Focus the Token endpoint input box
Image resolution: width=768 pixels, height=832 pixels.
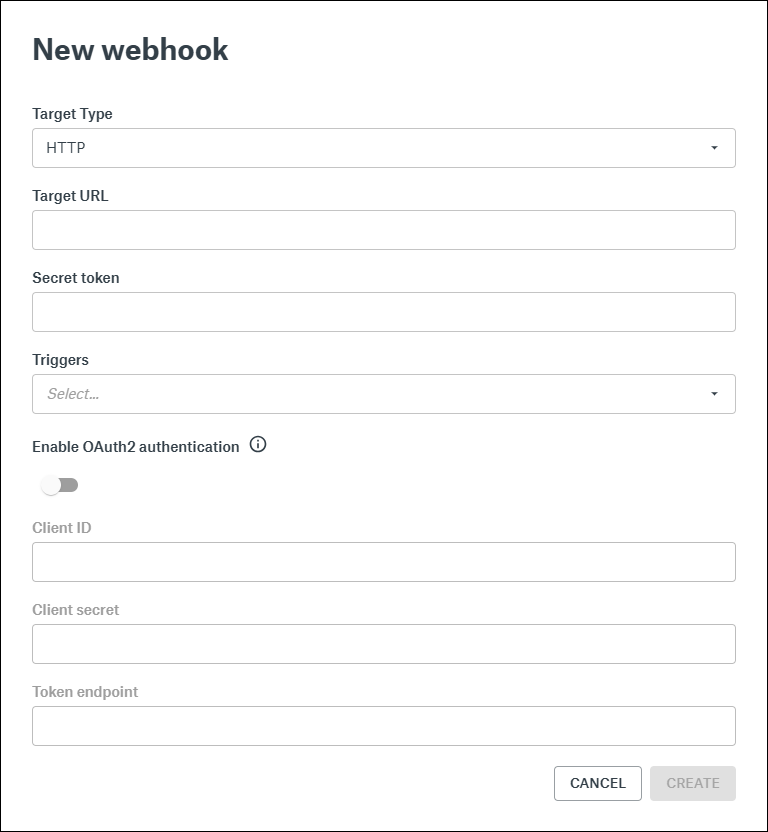384,726
